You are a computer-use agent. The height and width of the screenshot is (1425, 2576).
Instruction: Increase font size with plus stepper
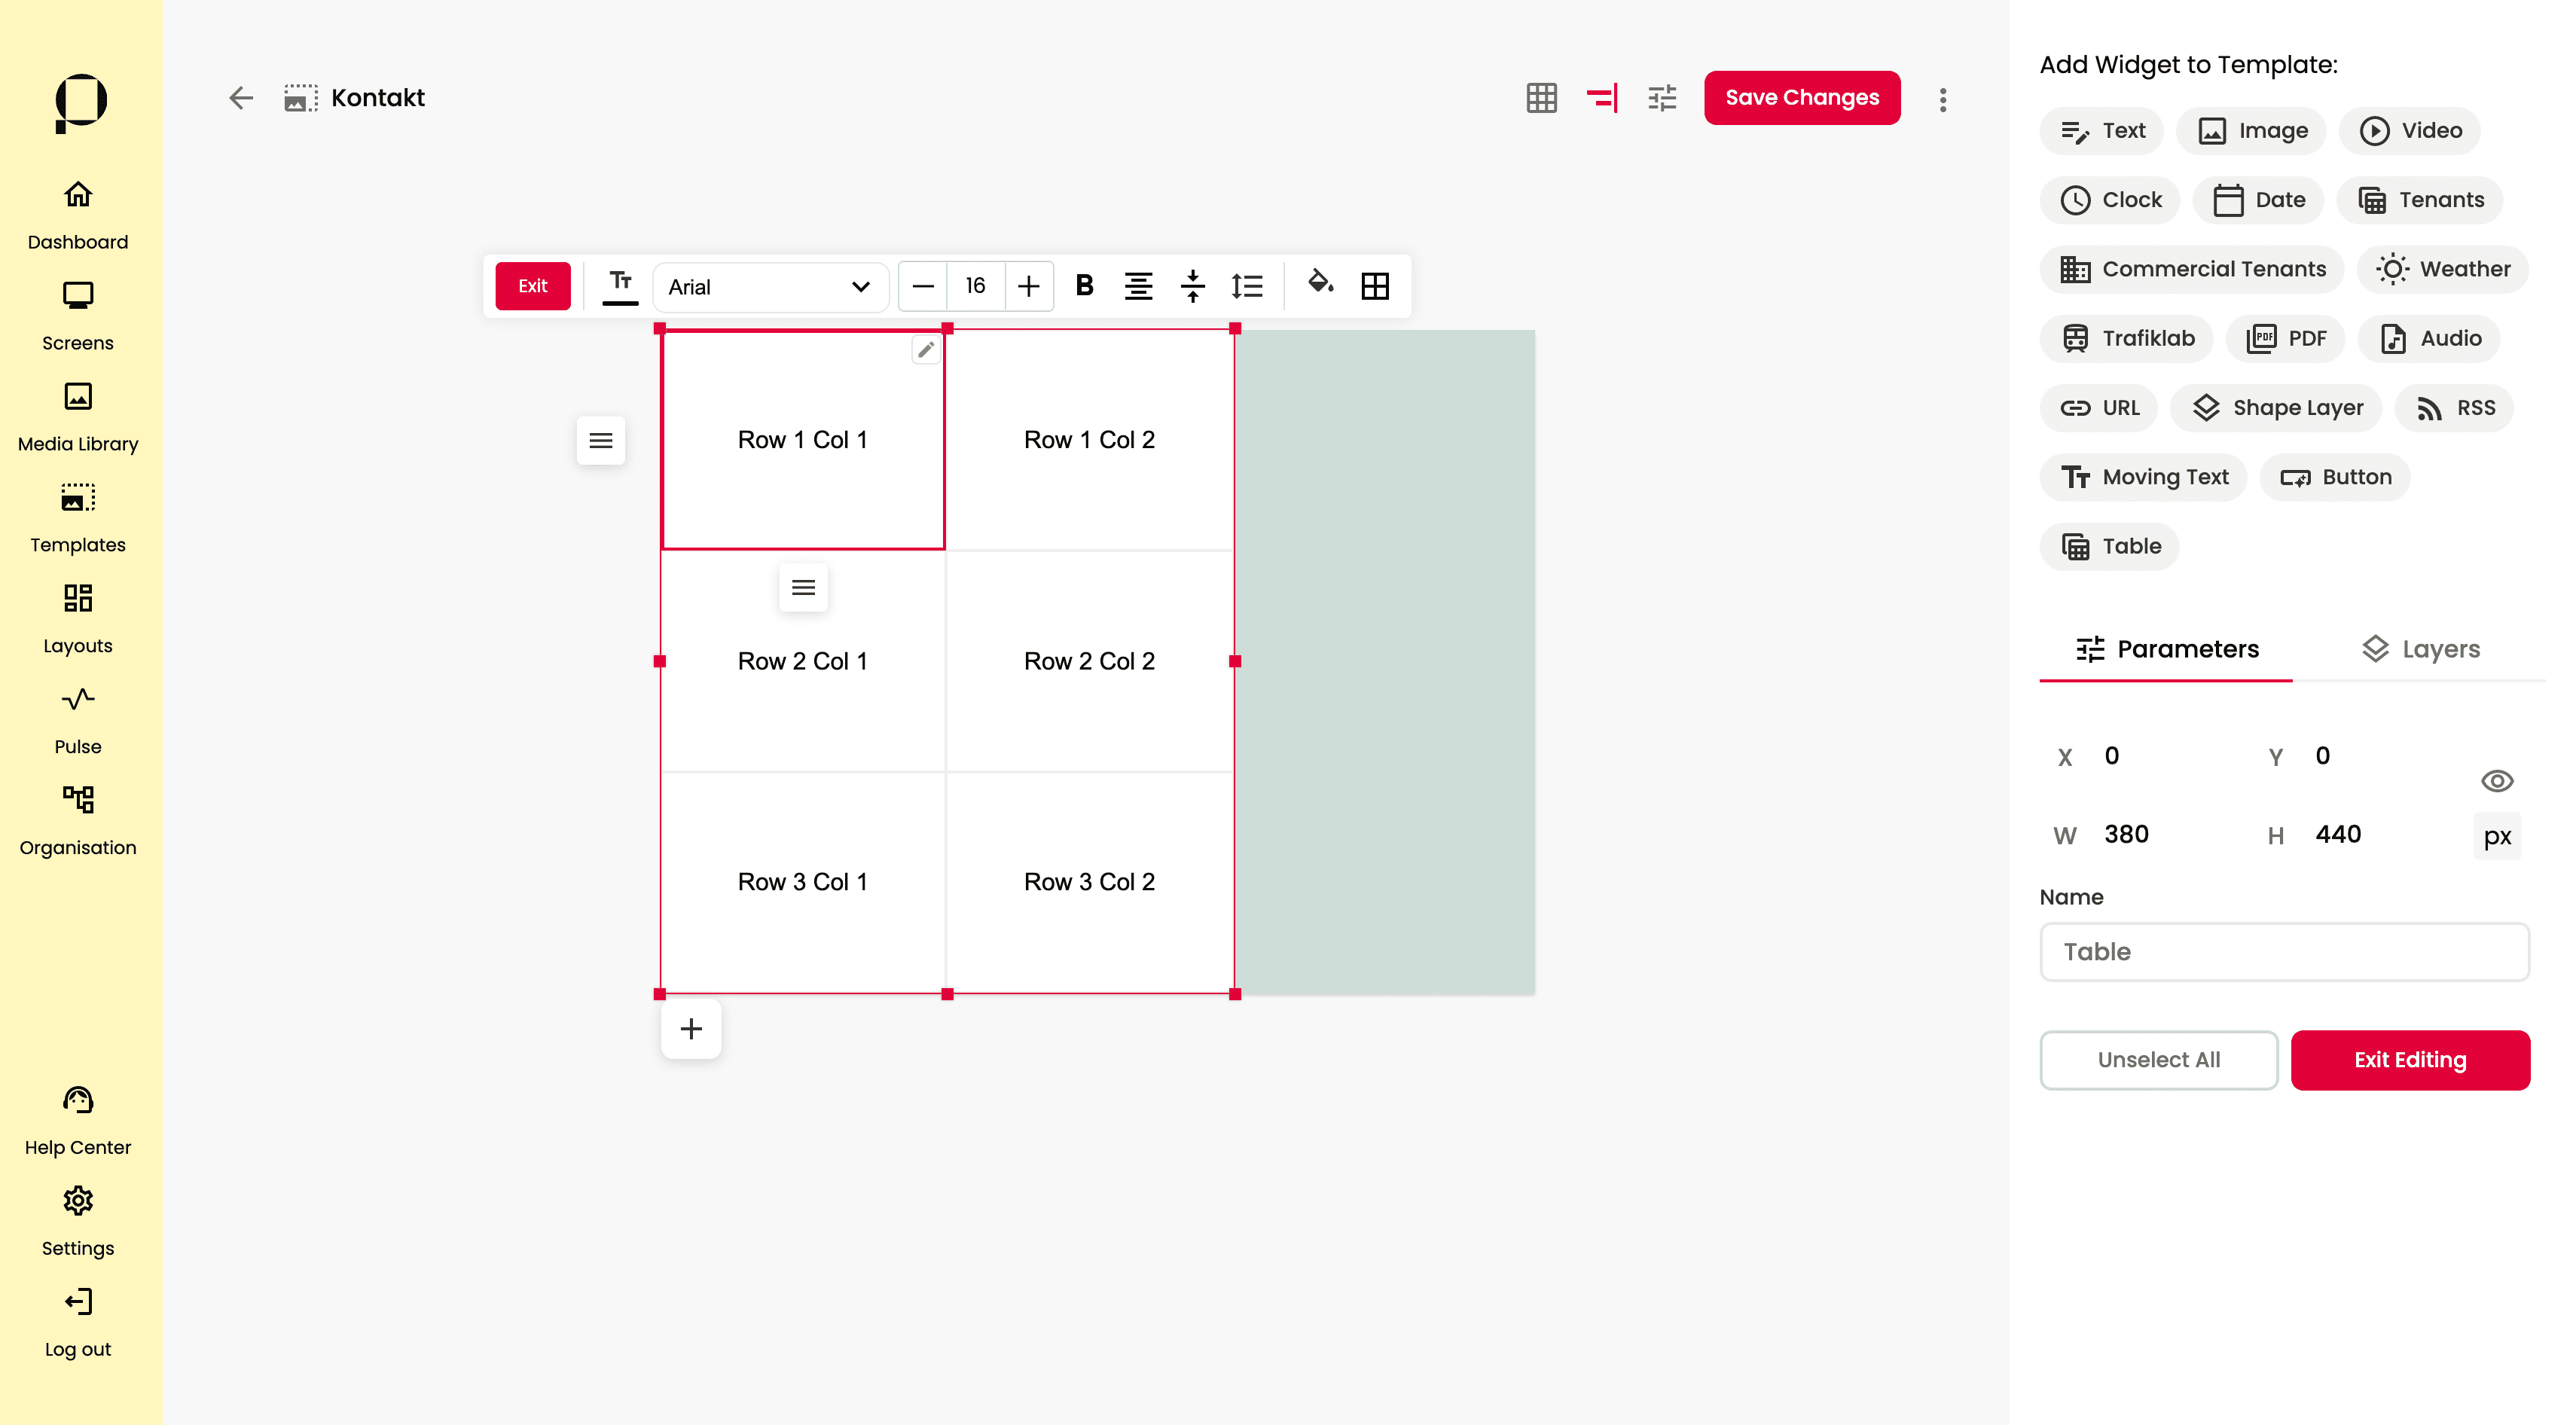[1028, 287]
